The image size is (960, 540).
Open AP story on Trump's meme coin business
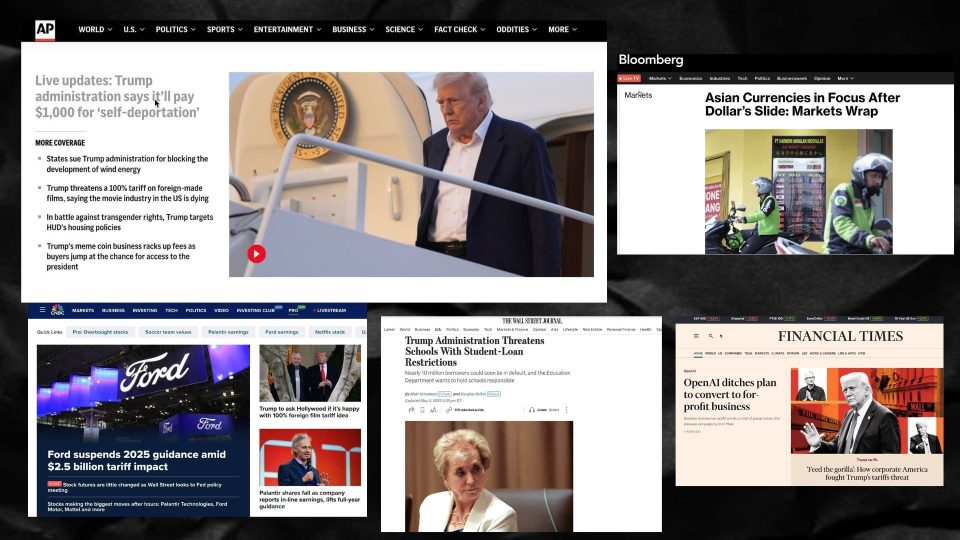point(121,257)
